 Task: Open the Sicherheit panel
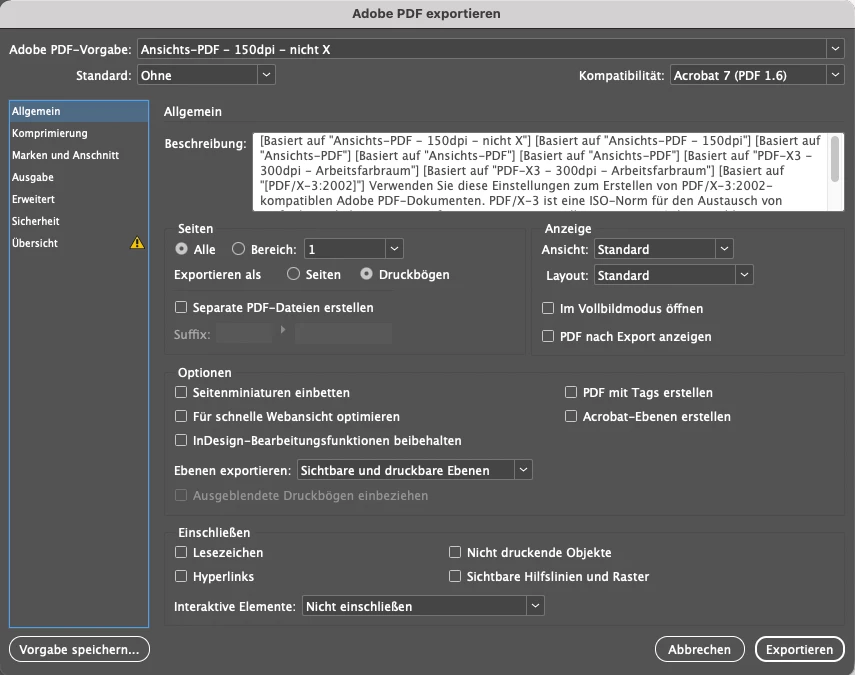(79, 221)
